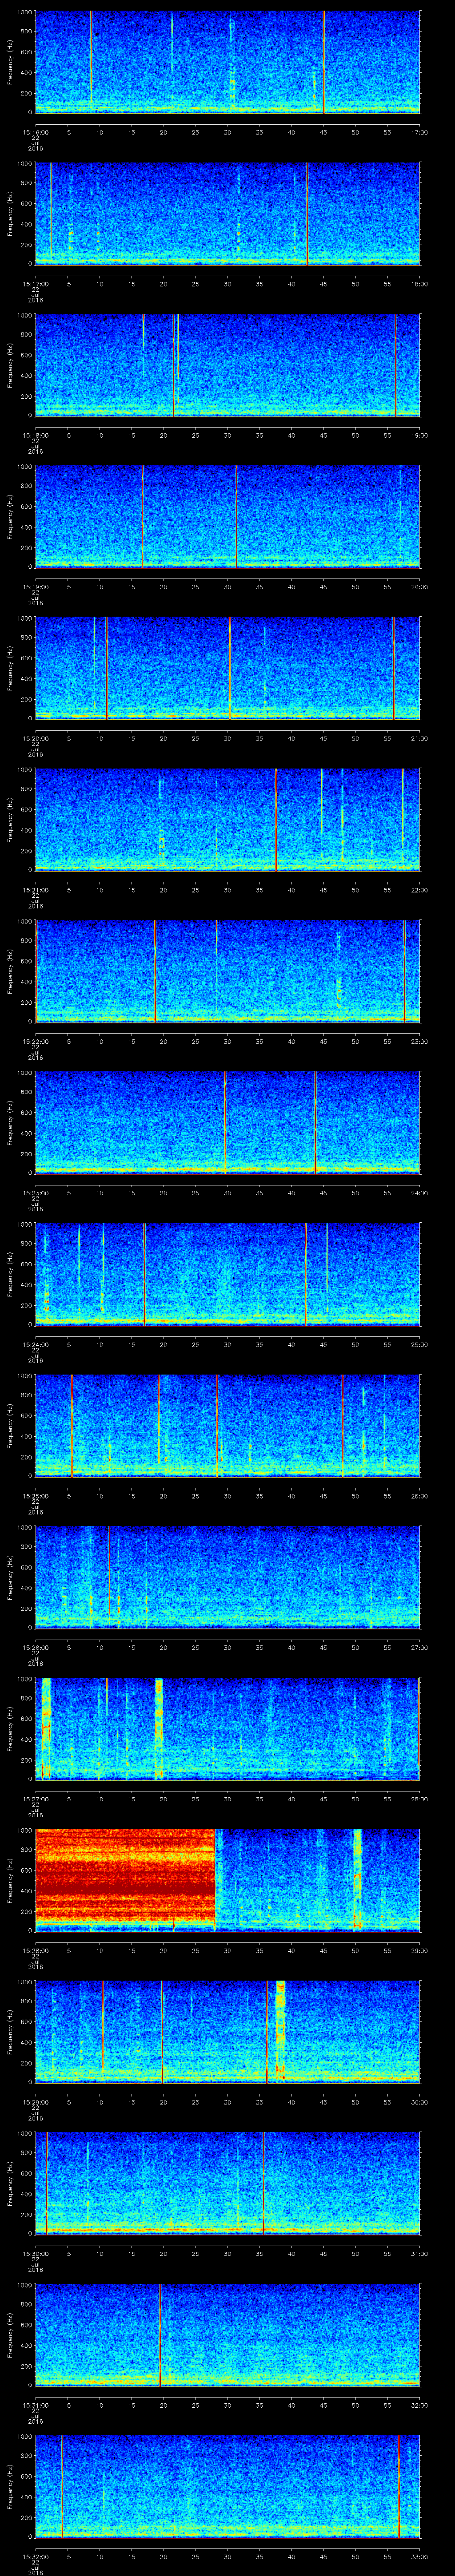Screen dimensions: 455x2576
Task: Click the 15:27:00 time axis label
Action: (x=36, y=1799)
